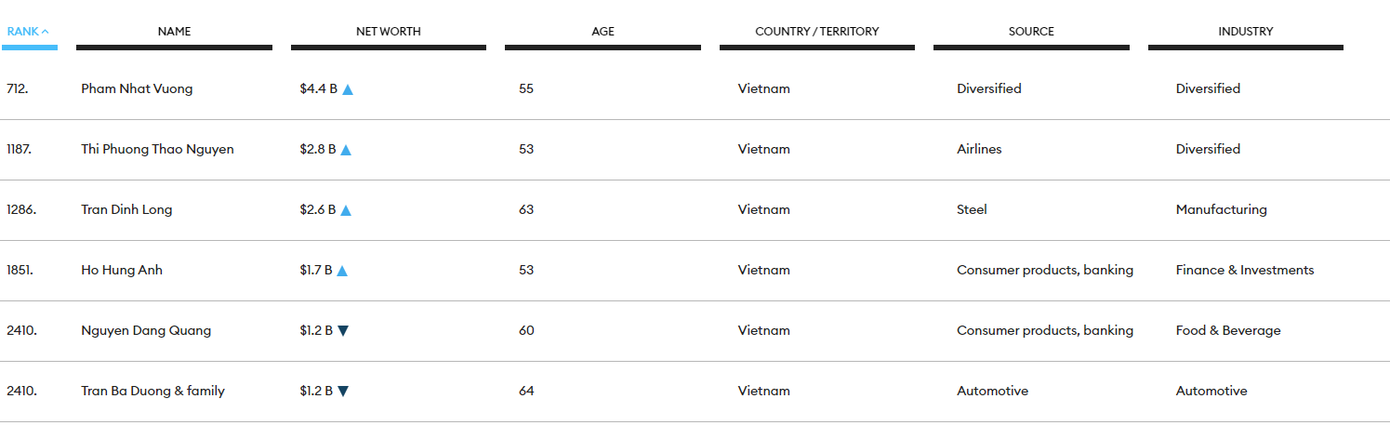Sort the table by NAME column
The height and width of the screenshot is (427, 1390).
pos(174,32)
